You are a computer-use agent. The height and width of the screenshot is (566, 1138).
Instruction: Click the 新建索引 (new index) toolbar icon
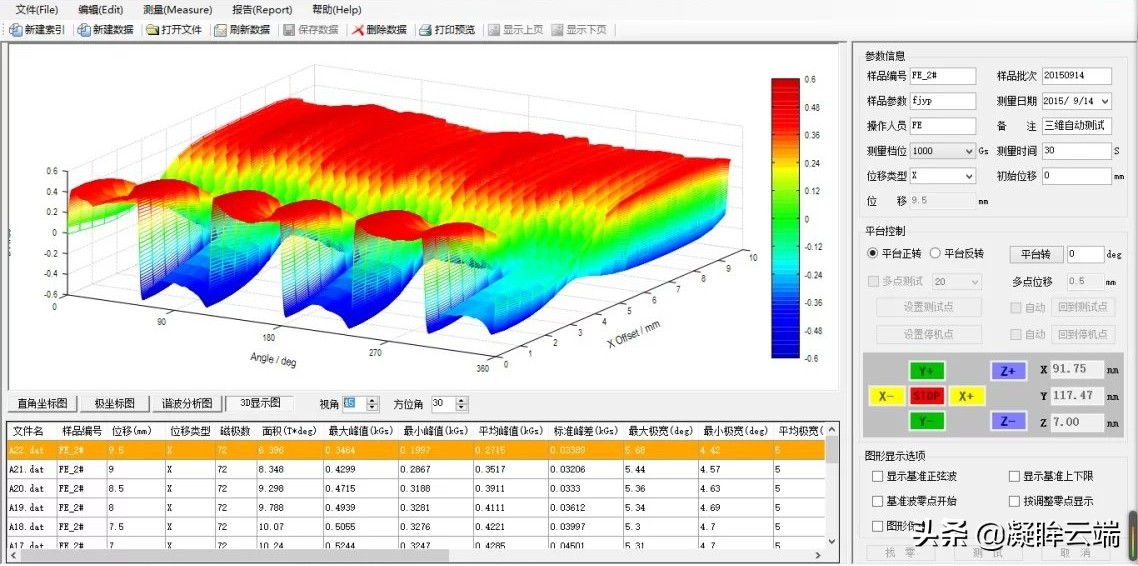[15, 30]
